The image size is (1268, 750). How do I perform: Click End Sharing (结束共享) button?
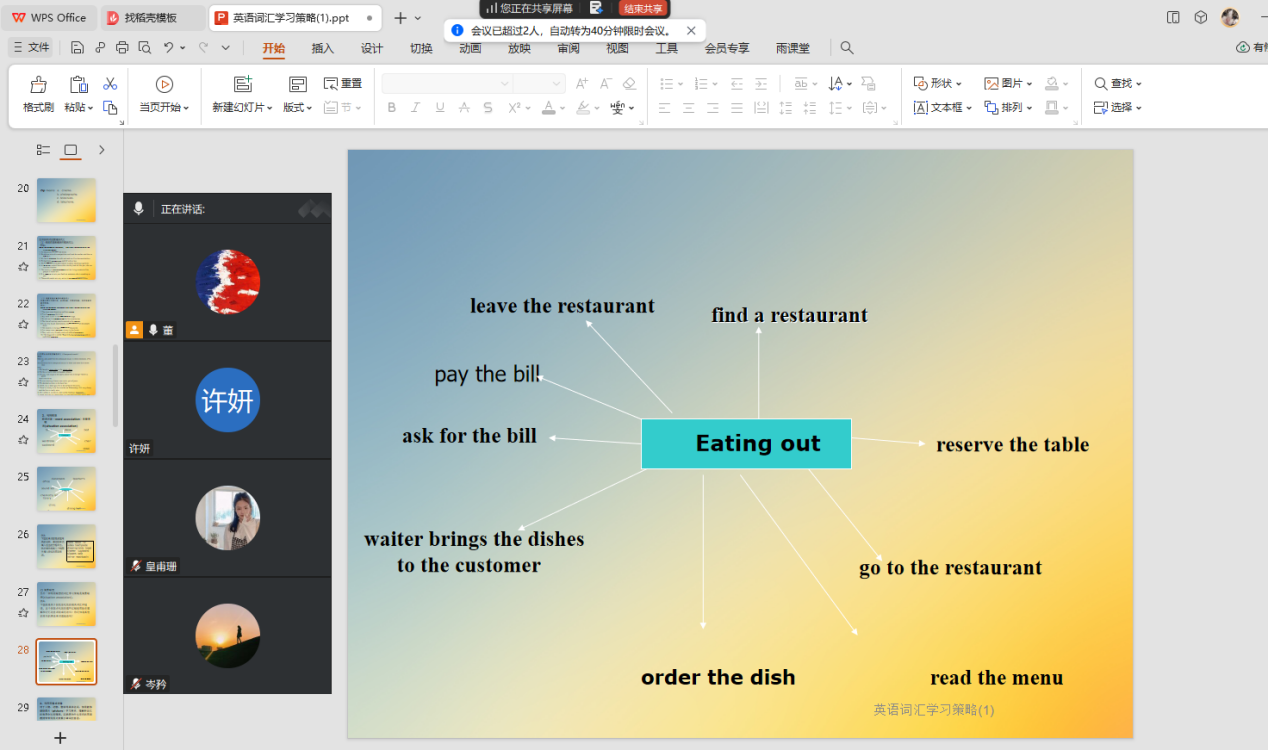[x=644, y=8]
